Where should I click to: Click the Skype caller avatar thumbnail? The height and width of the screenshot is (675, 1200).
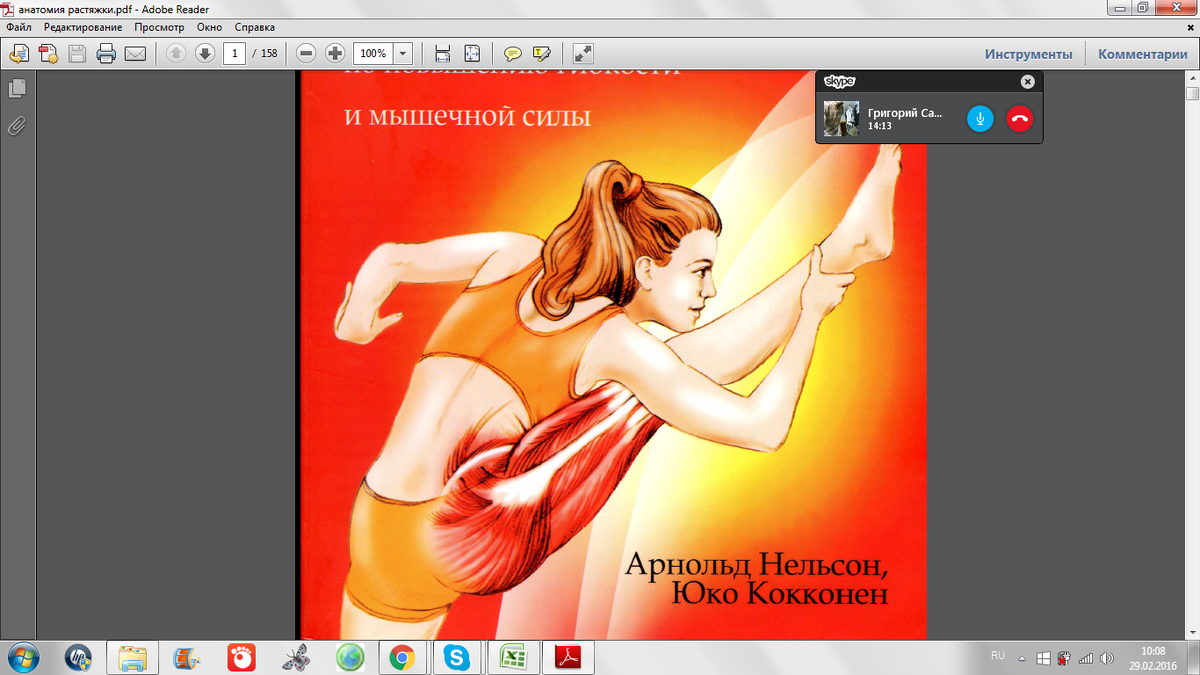(841, 119)
